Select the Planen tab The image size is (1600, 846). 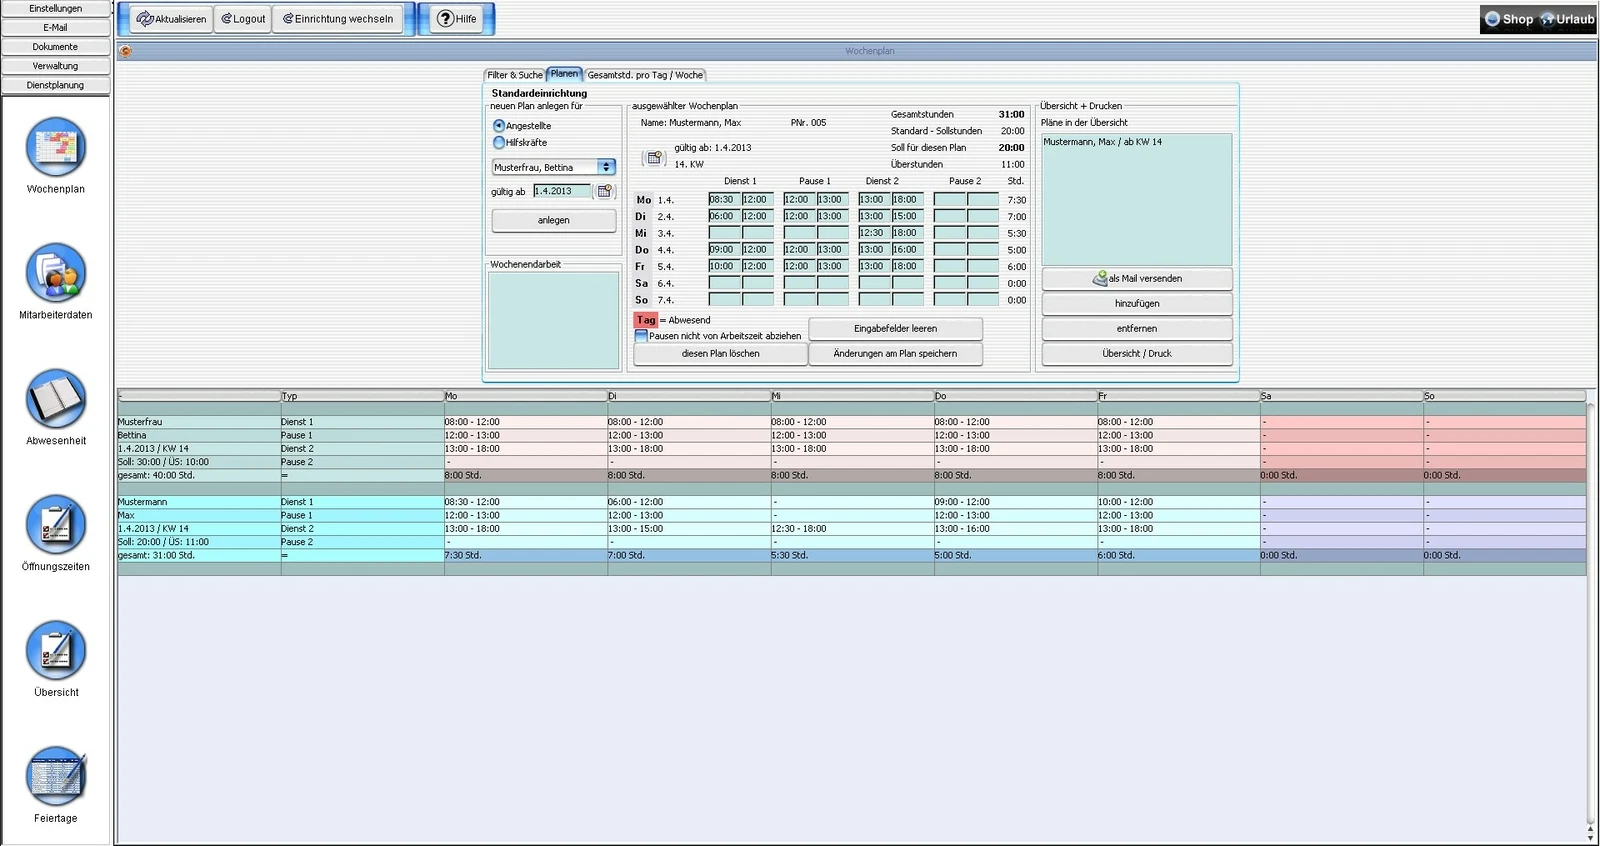(x=564, y=74)
